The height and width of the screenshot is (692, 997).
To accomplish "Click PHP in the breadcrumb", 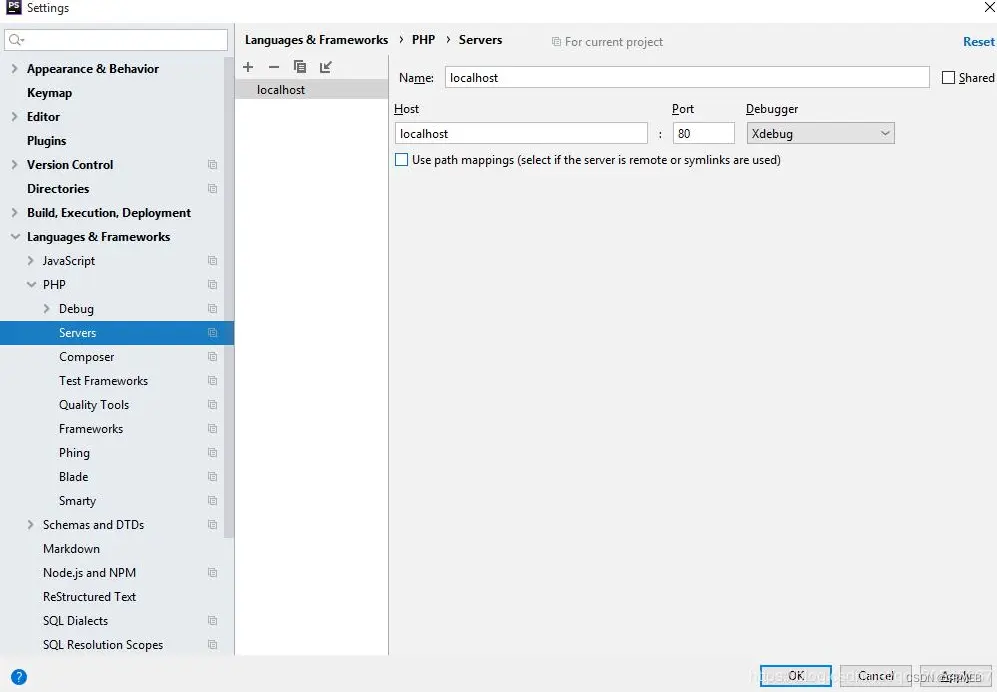I will pos(423,39).
